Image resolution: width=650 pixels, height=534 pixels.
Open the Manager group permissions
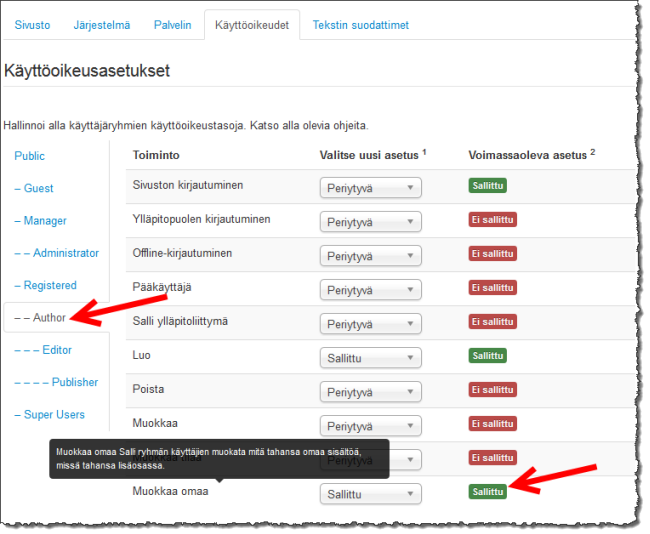tap(40, 221)
